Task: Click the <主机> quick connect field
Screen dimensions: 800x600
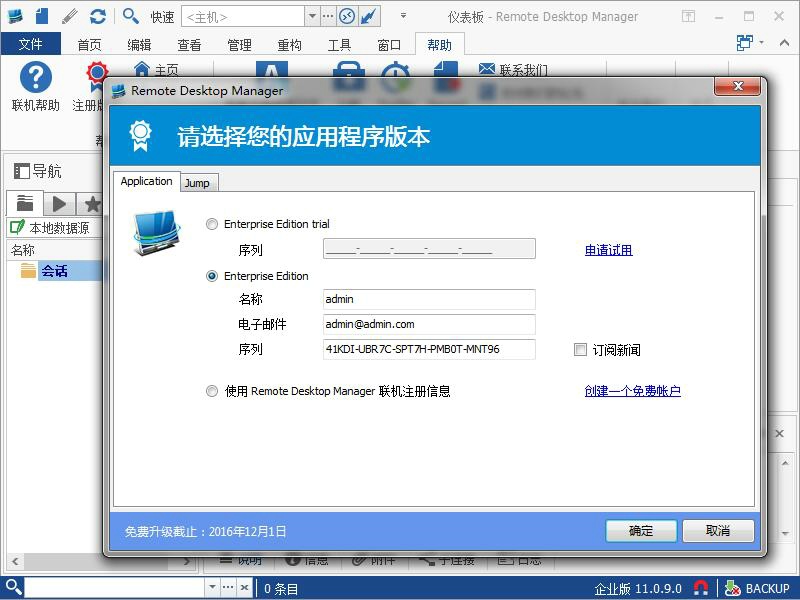Action: click(x=243, y=17)
